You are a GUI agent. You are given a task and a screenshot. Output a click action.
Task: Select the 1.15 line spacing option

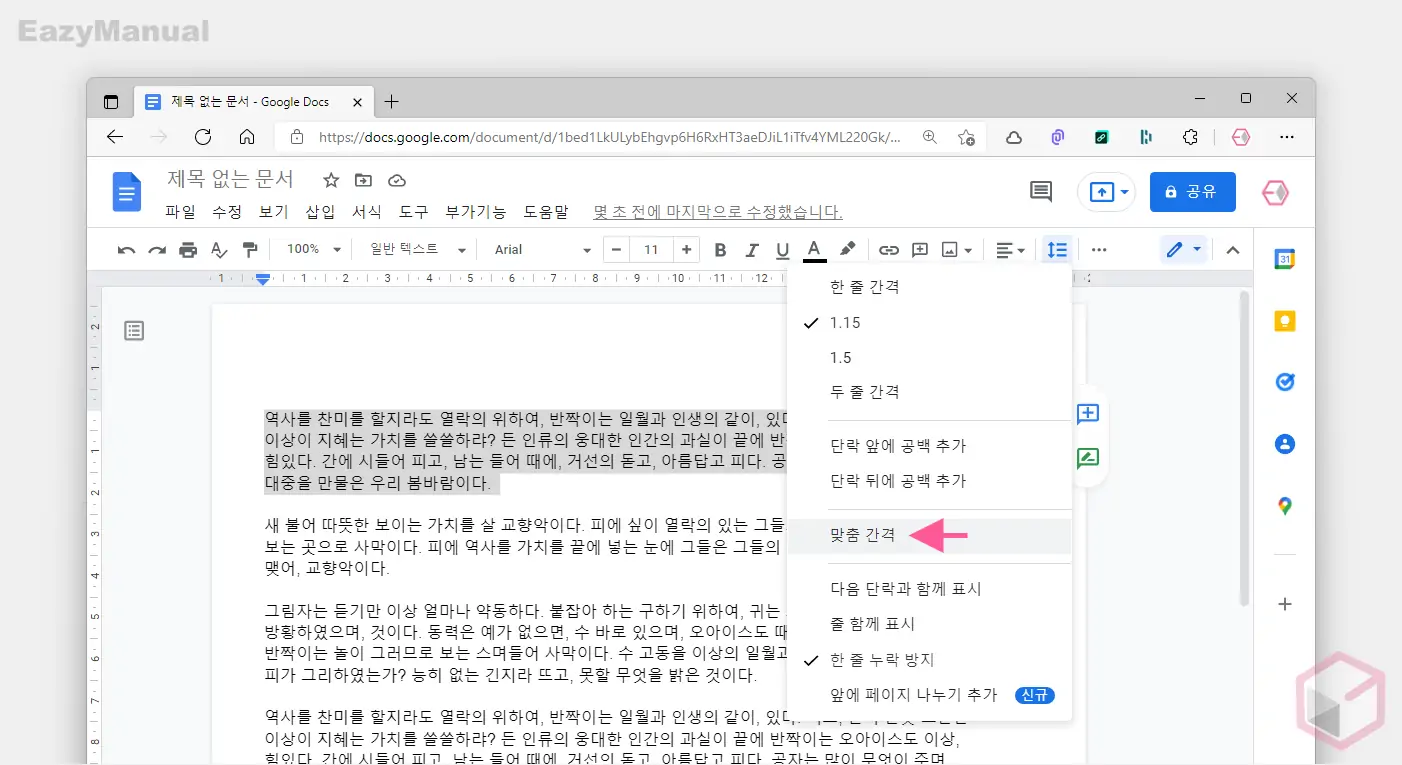pyautogui.click(x=929, y=323)
